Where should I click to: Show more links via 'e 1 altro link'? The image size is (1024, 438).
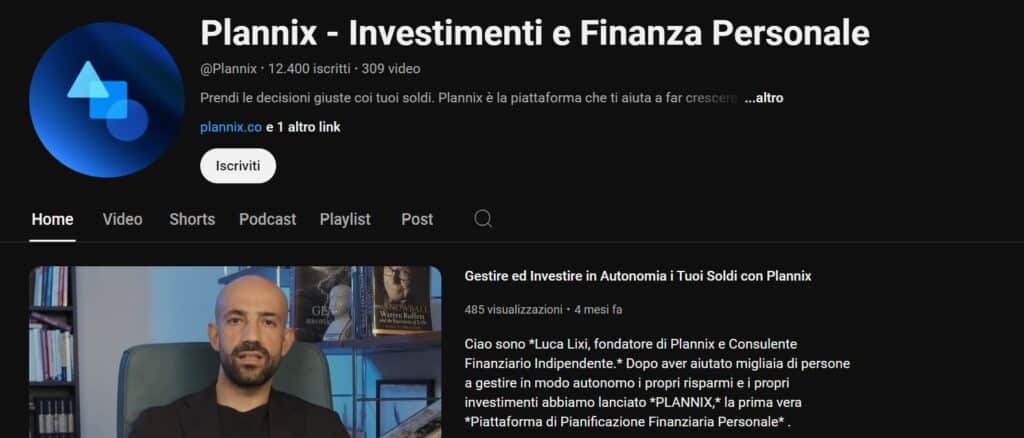tap(303, 127)
